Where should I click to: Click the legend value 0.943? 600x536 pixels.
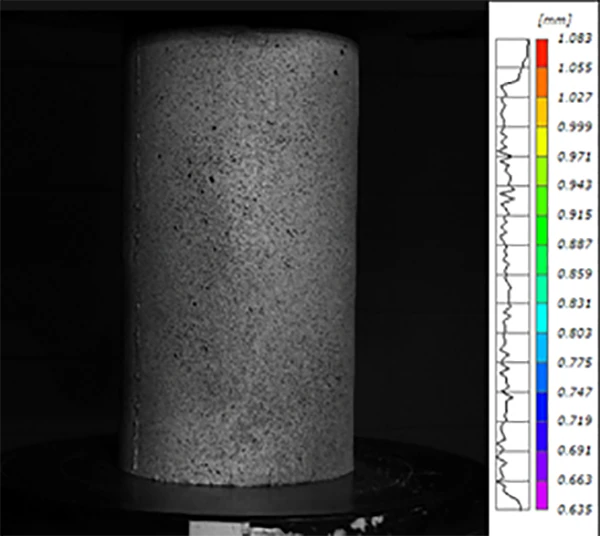coord(575,185)
